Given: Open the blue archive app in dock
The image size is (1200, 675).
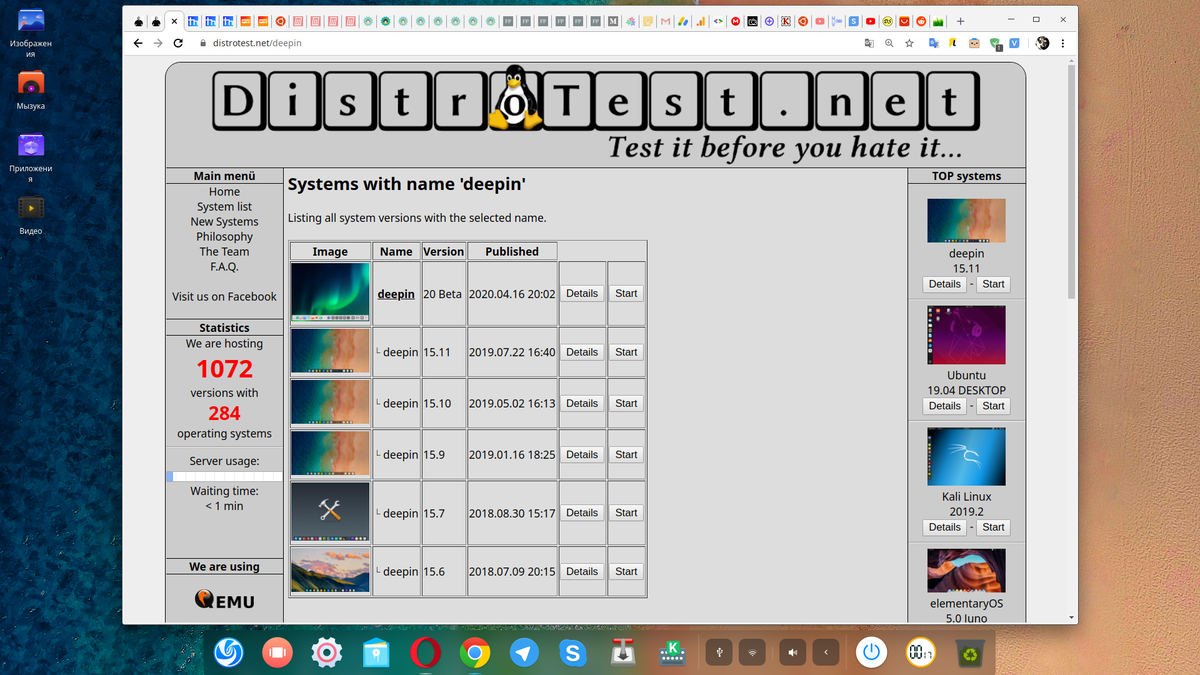Looking at the screenshot, I should pos(376,653).
